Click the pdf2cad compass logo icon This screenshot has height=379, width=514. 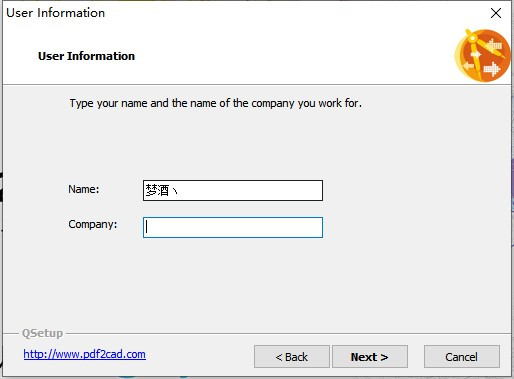point(482,55)
